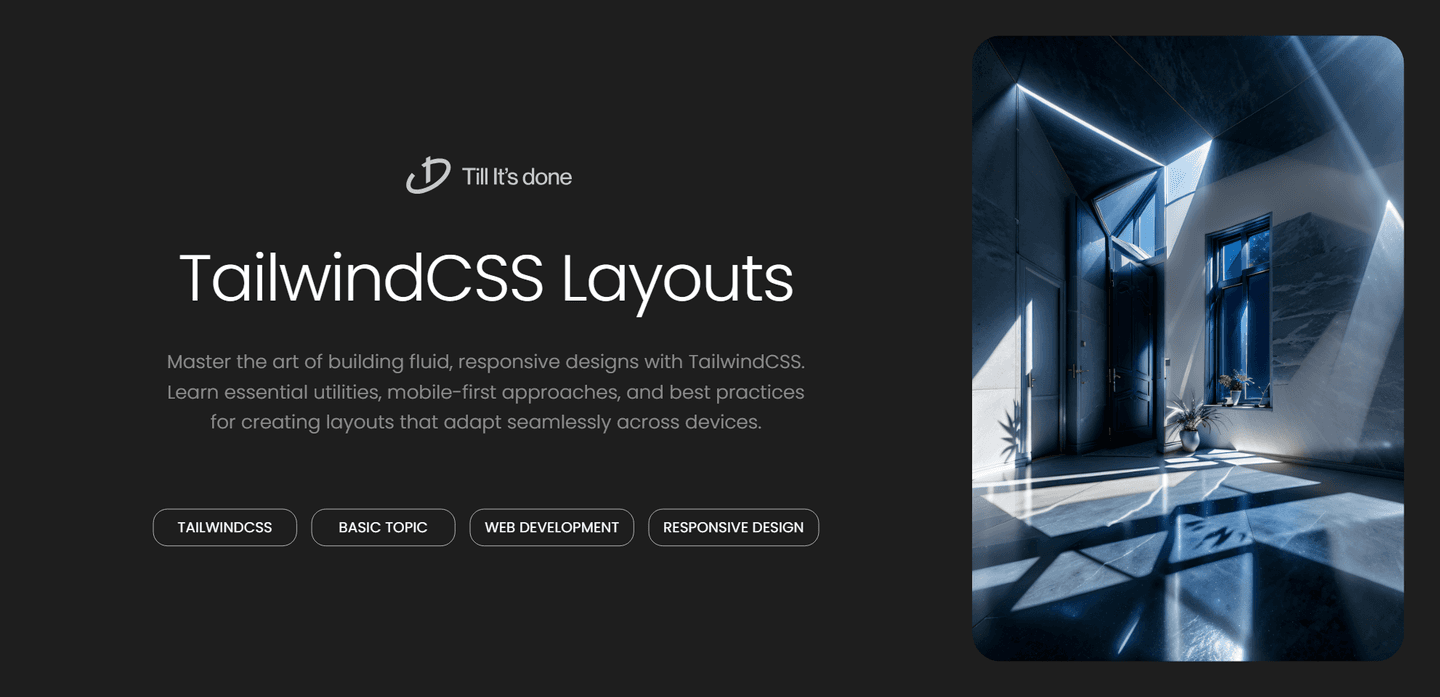
Task: Click the last tag in the tag row
Action: pyautogui.click(x=733, y=527)
